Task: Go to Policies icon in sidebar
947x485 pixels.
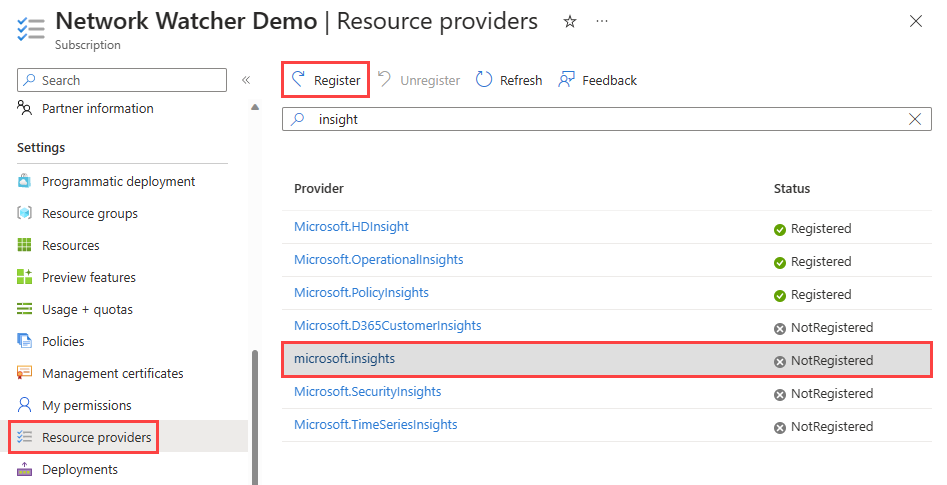Action: click(25, 341)
